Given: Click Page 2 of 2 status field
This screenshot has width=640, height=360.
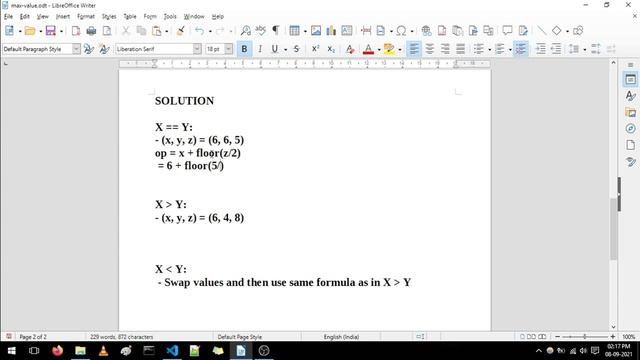Looking at the screenshot, I should click(33, 337).
